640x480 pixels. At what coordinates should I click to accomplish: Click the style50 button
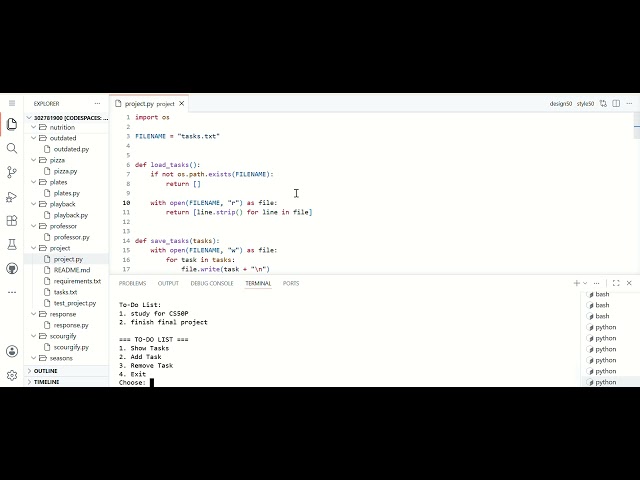585,104
